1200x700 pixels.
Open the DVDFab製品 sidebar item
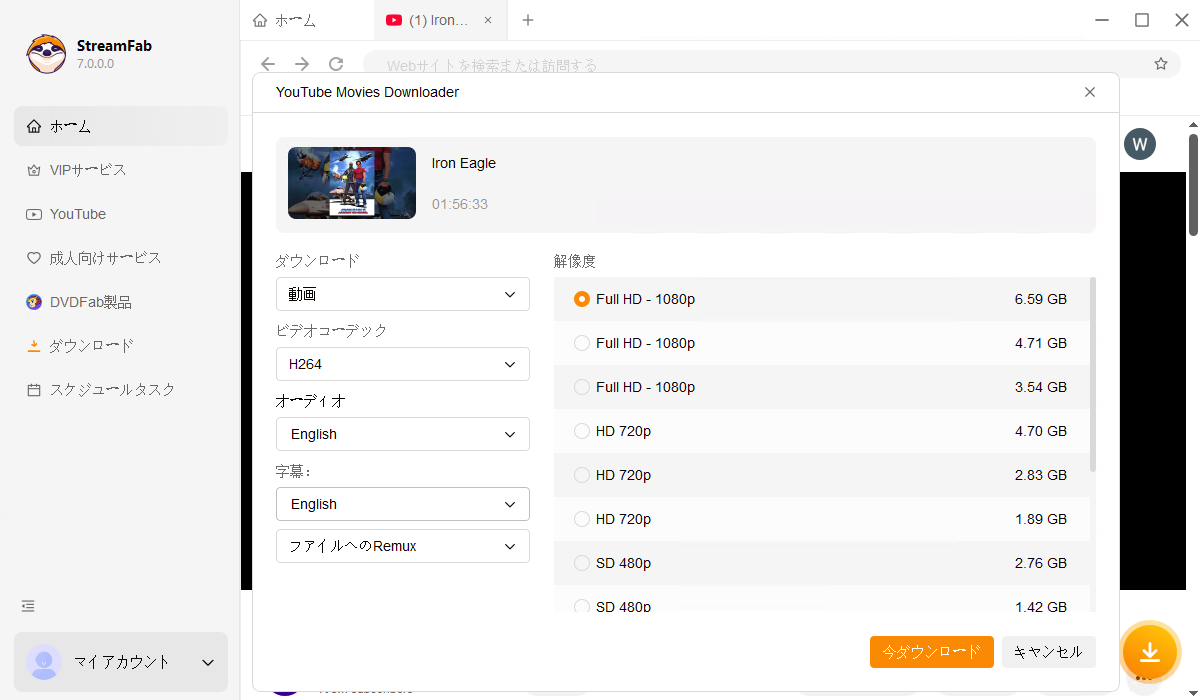click(x=90, y=302)
